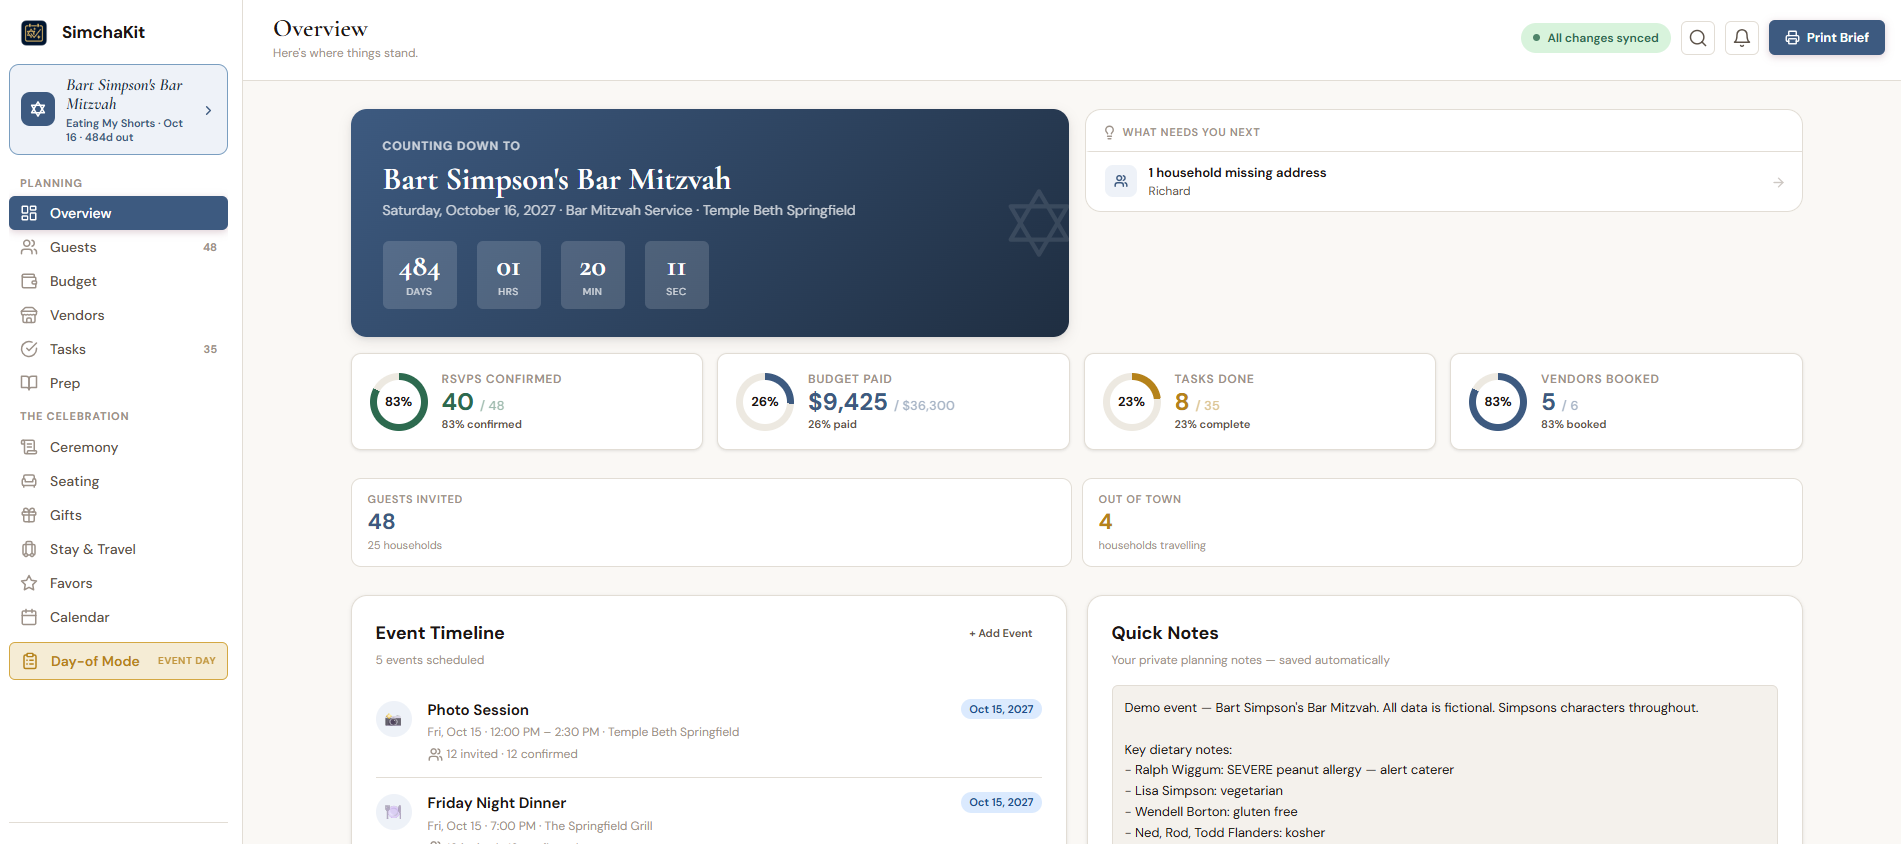1901x844 pixels.
Task: Click the SEC countdown tile
Action: tap(676, 275)
